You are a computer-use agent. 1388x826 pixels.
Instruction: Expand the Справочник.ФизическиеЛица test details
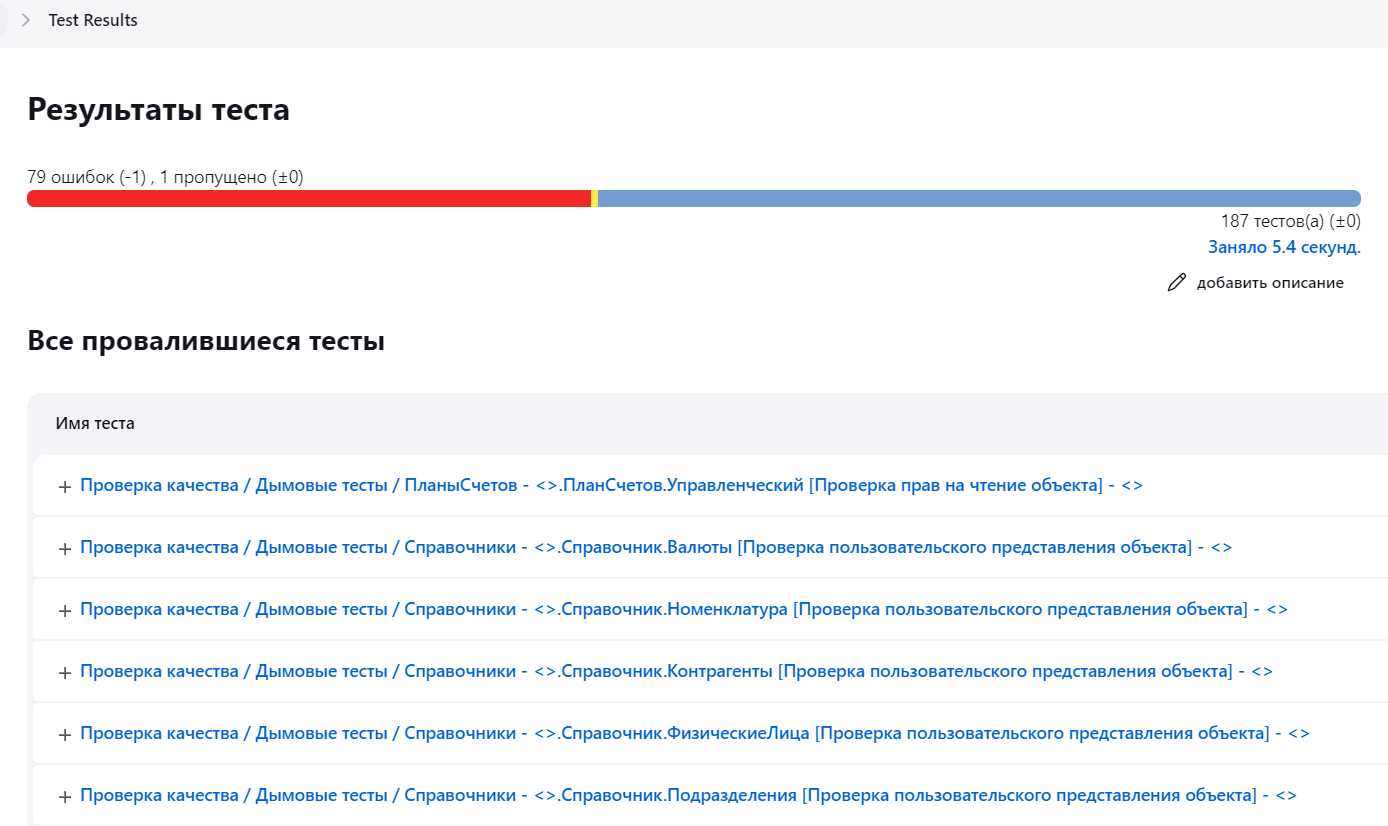point(64,733)
